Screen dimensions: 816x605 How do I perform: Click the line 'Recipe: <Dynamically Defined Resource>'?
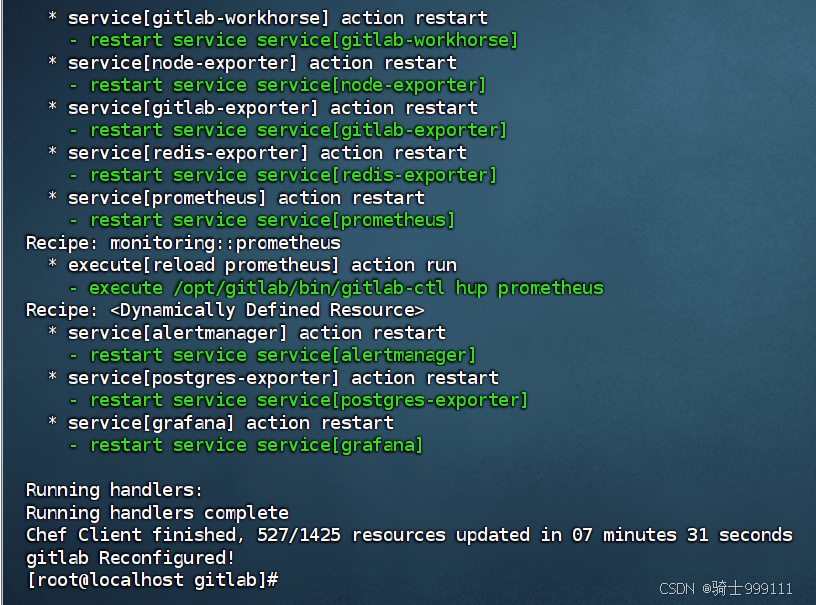pos(225,311)
